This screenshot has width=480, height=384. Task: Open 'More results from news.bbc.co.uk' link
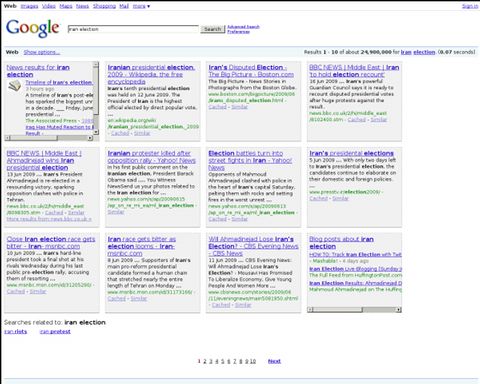click(49, 219)
